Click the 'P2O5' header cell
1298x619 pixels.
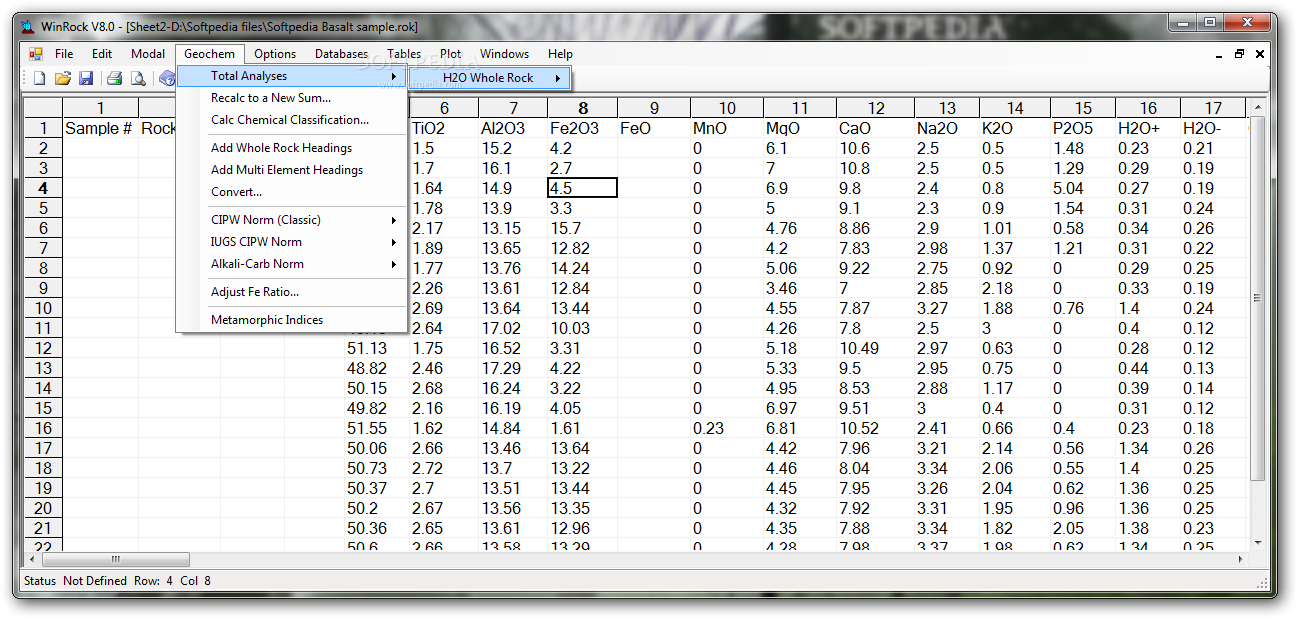[x=1083, y=128]
